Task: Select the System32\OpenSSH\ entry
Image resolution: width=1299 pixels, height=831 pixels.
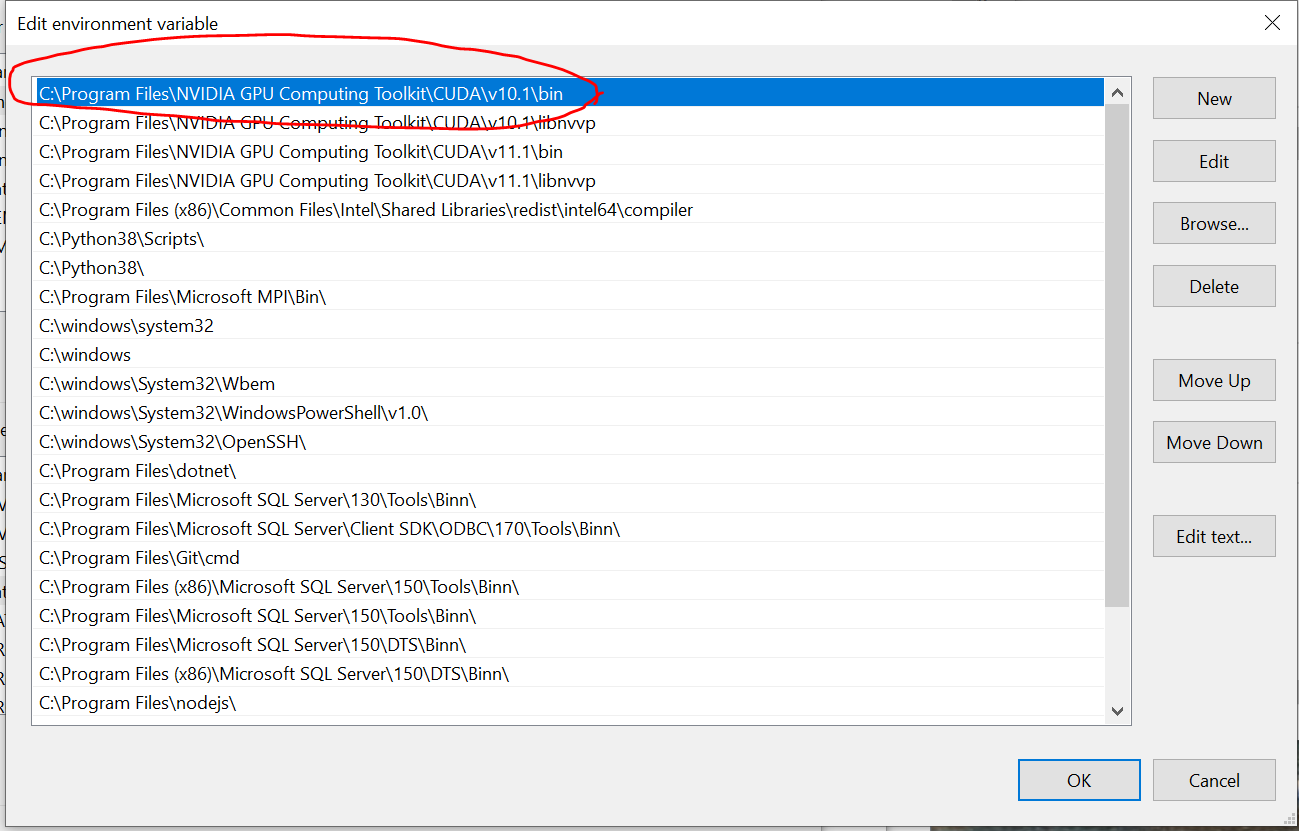Action: [569, 442]
